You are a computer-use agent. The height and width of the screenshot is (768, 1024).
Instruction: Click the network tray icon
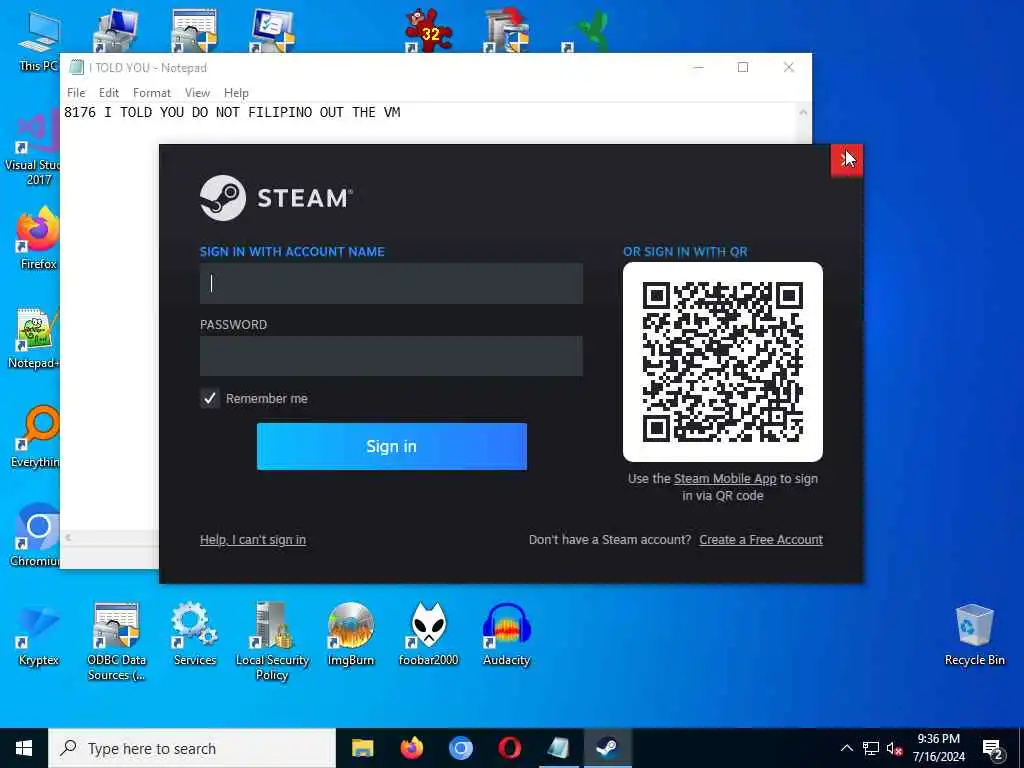[871, 748]
